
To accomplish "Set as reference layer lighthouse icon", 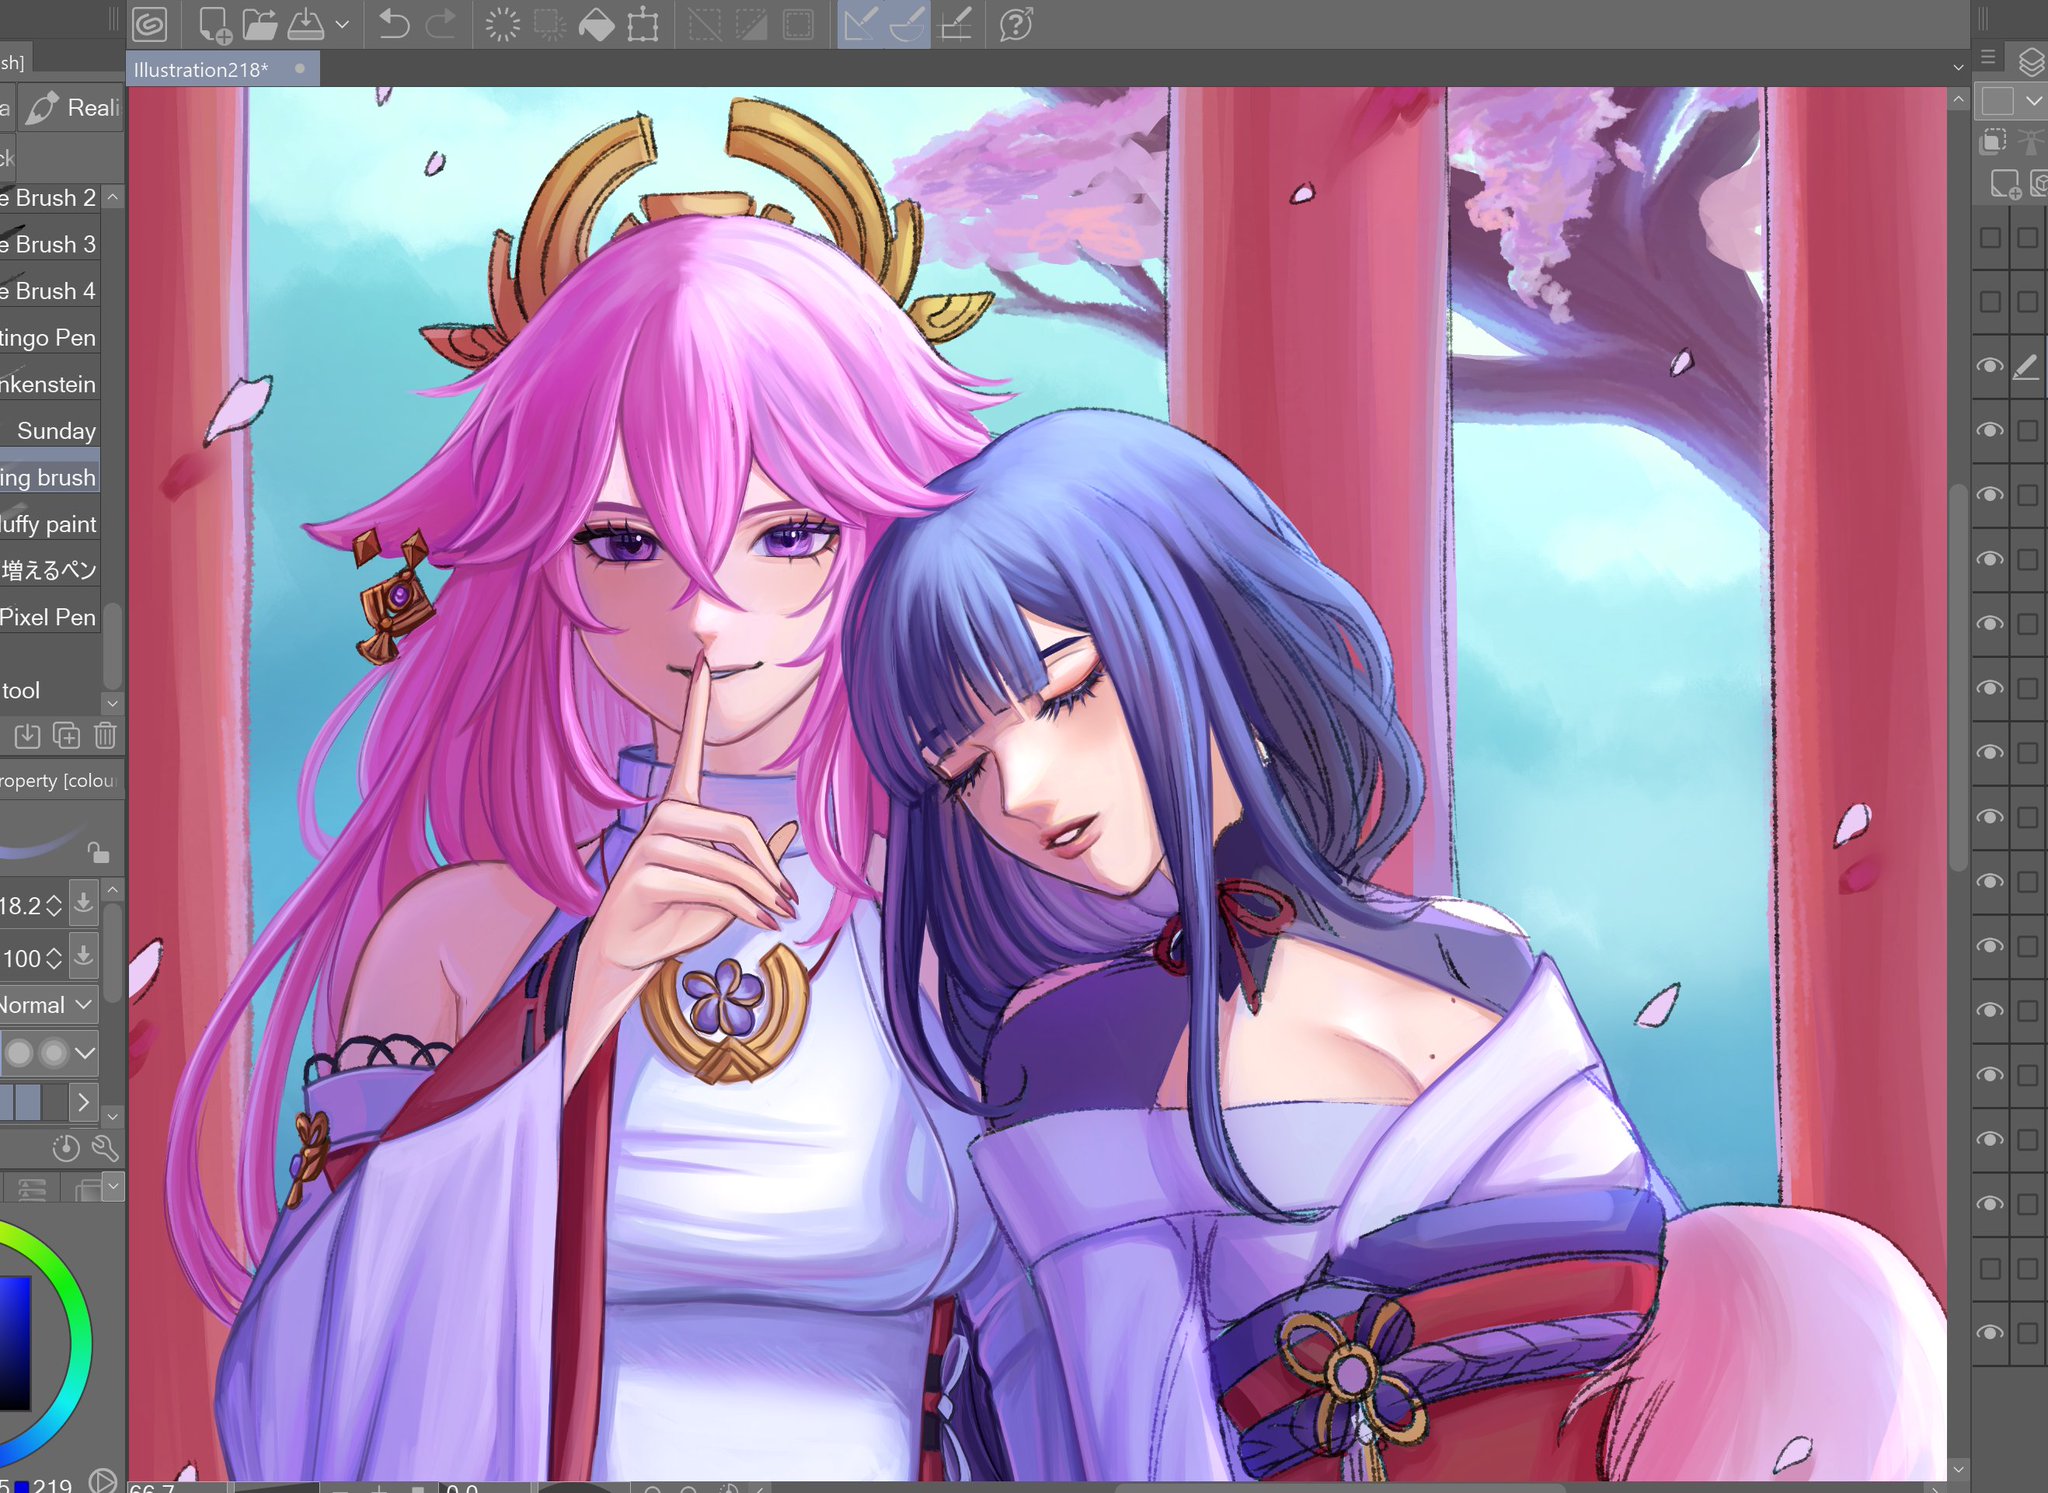I will pos(2029,141).
